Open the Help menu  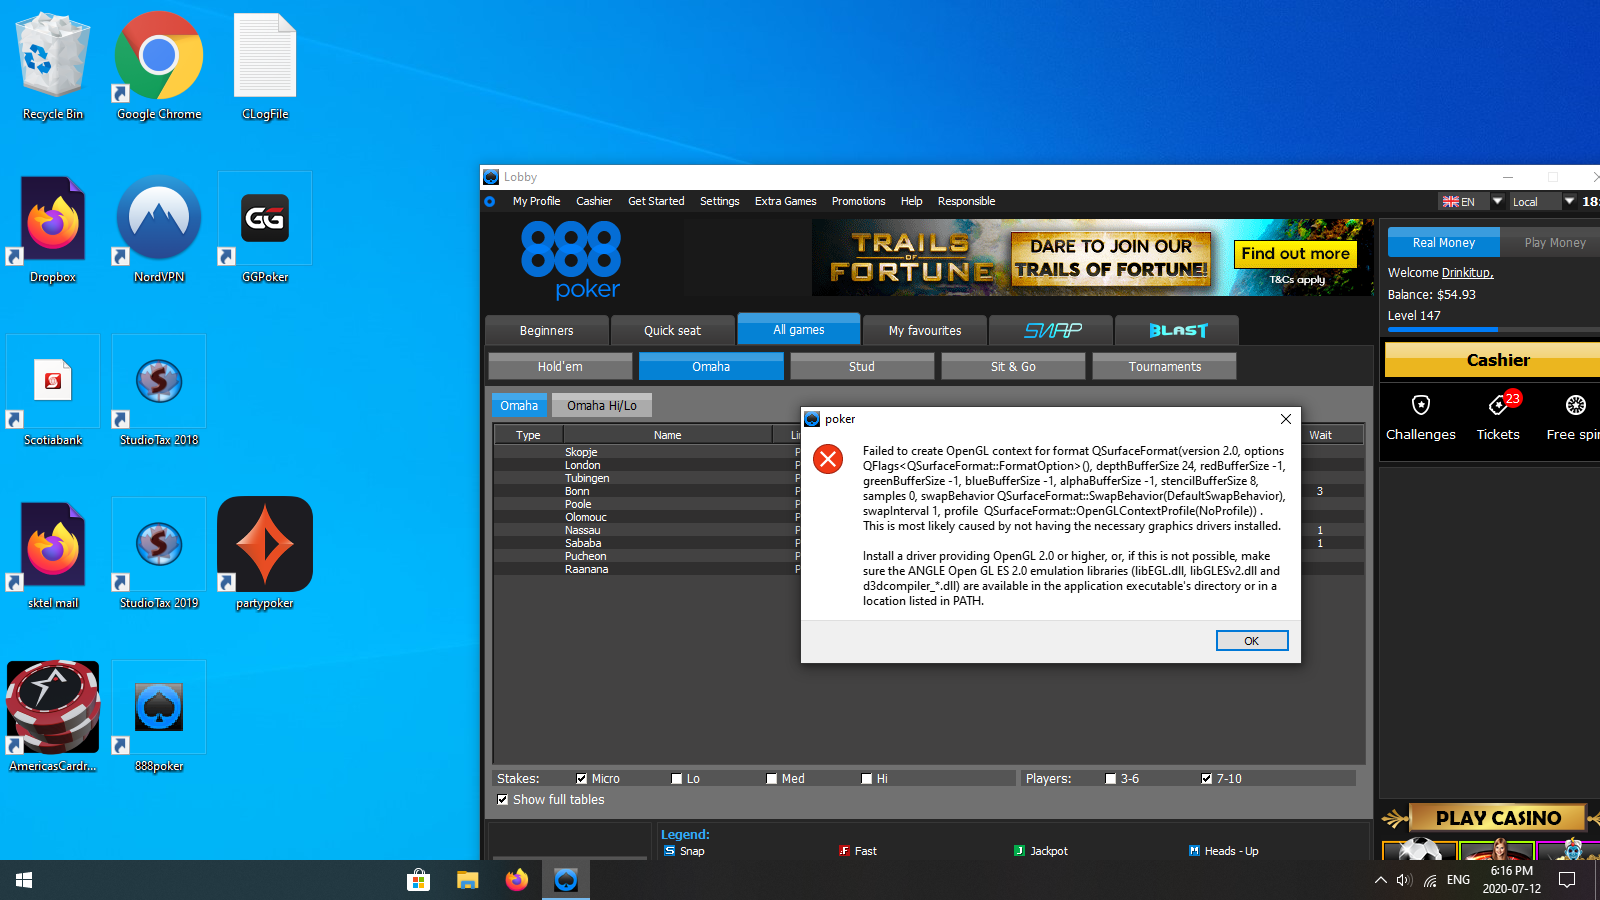pos(911,201)
